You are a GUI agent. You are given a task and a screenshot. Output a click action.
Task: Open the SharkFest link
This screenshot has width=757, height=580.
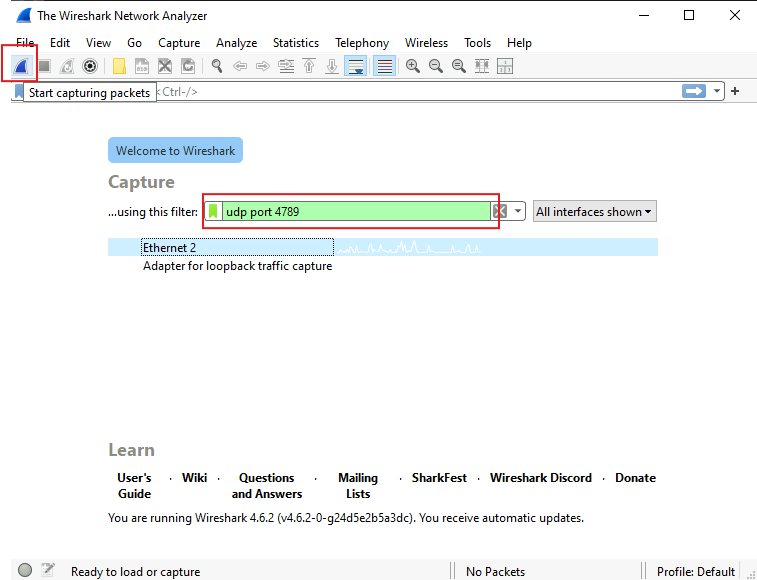pos(439,478)
